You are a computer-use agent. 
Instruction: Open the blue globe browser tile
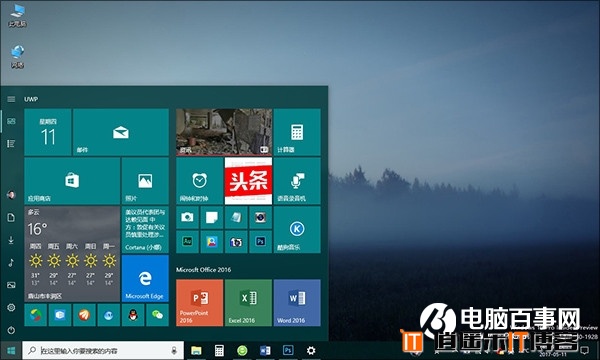(x=109, y=315)
